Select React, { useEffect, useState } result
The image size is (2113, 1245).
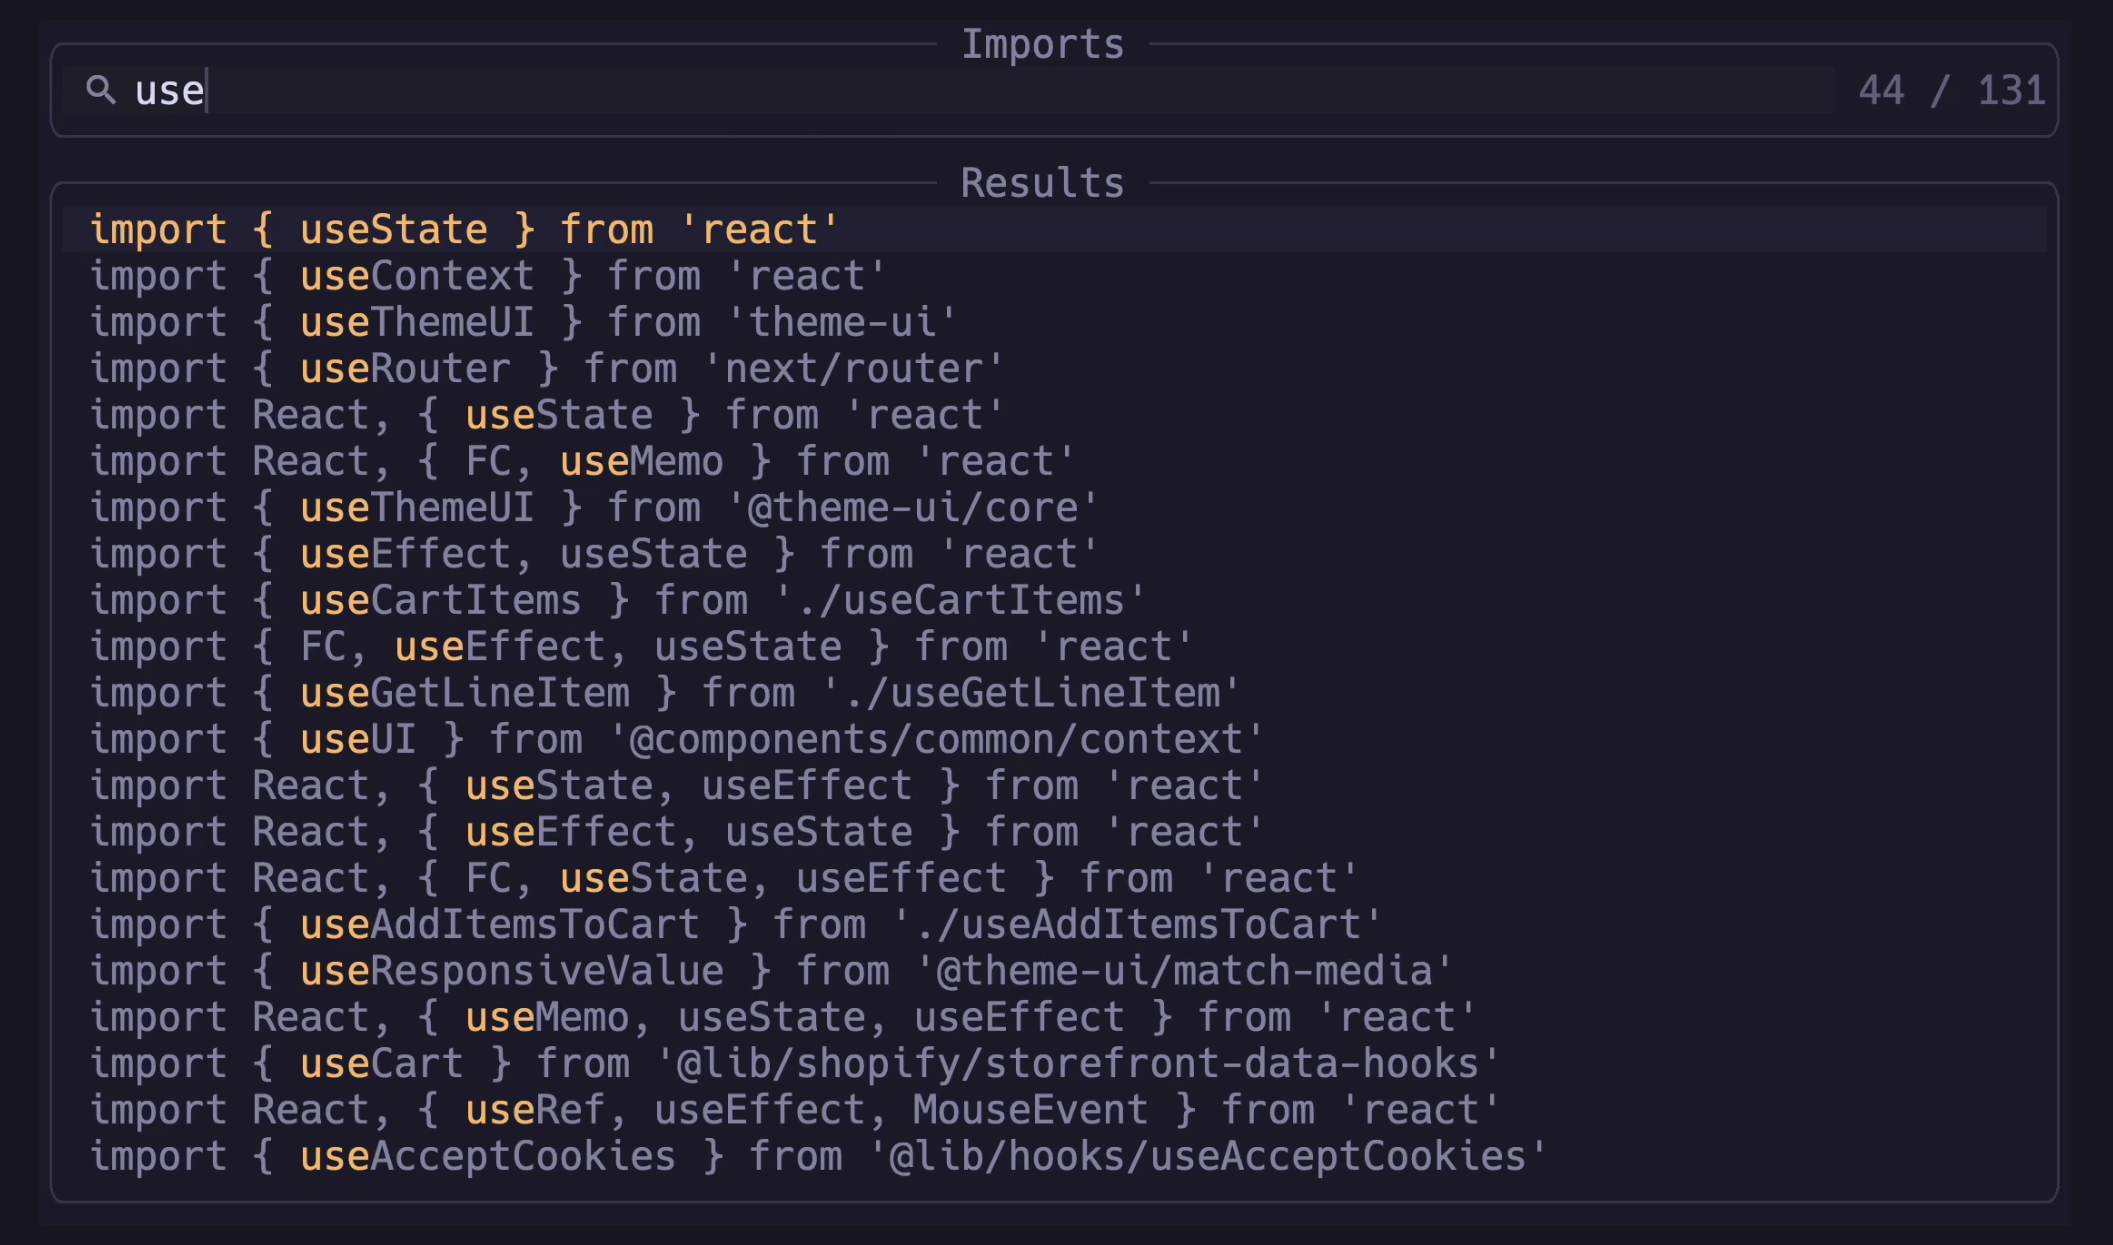tap(1054, 832)
